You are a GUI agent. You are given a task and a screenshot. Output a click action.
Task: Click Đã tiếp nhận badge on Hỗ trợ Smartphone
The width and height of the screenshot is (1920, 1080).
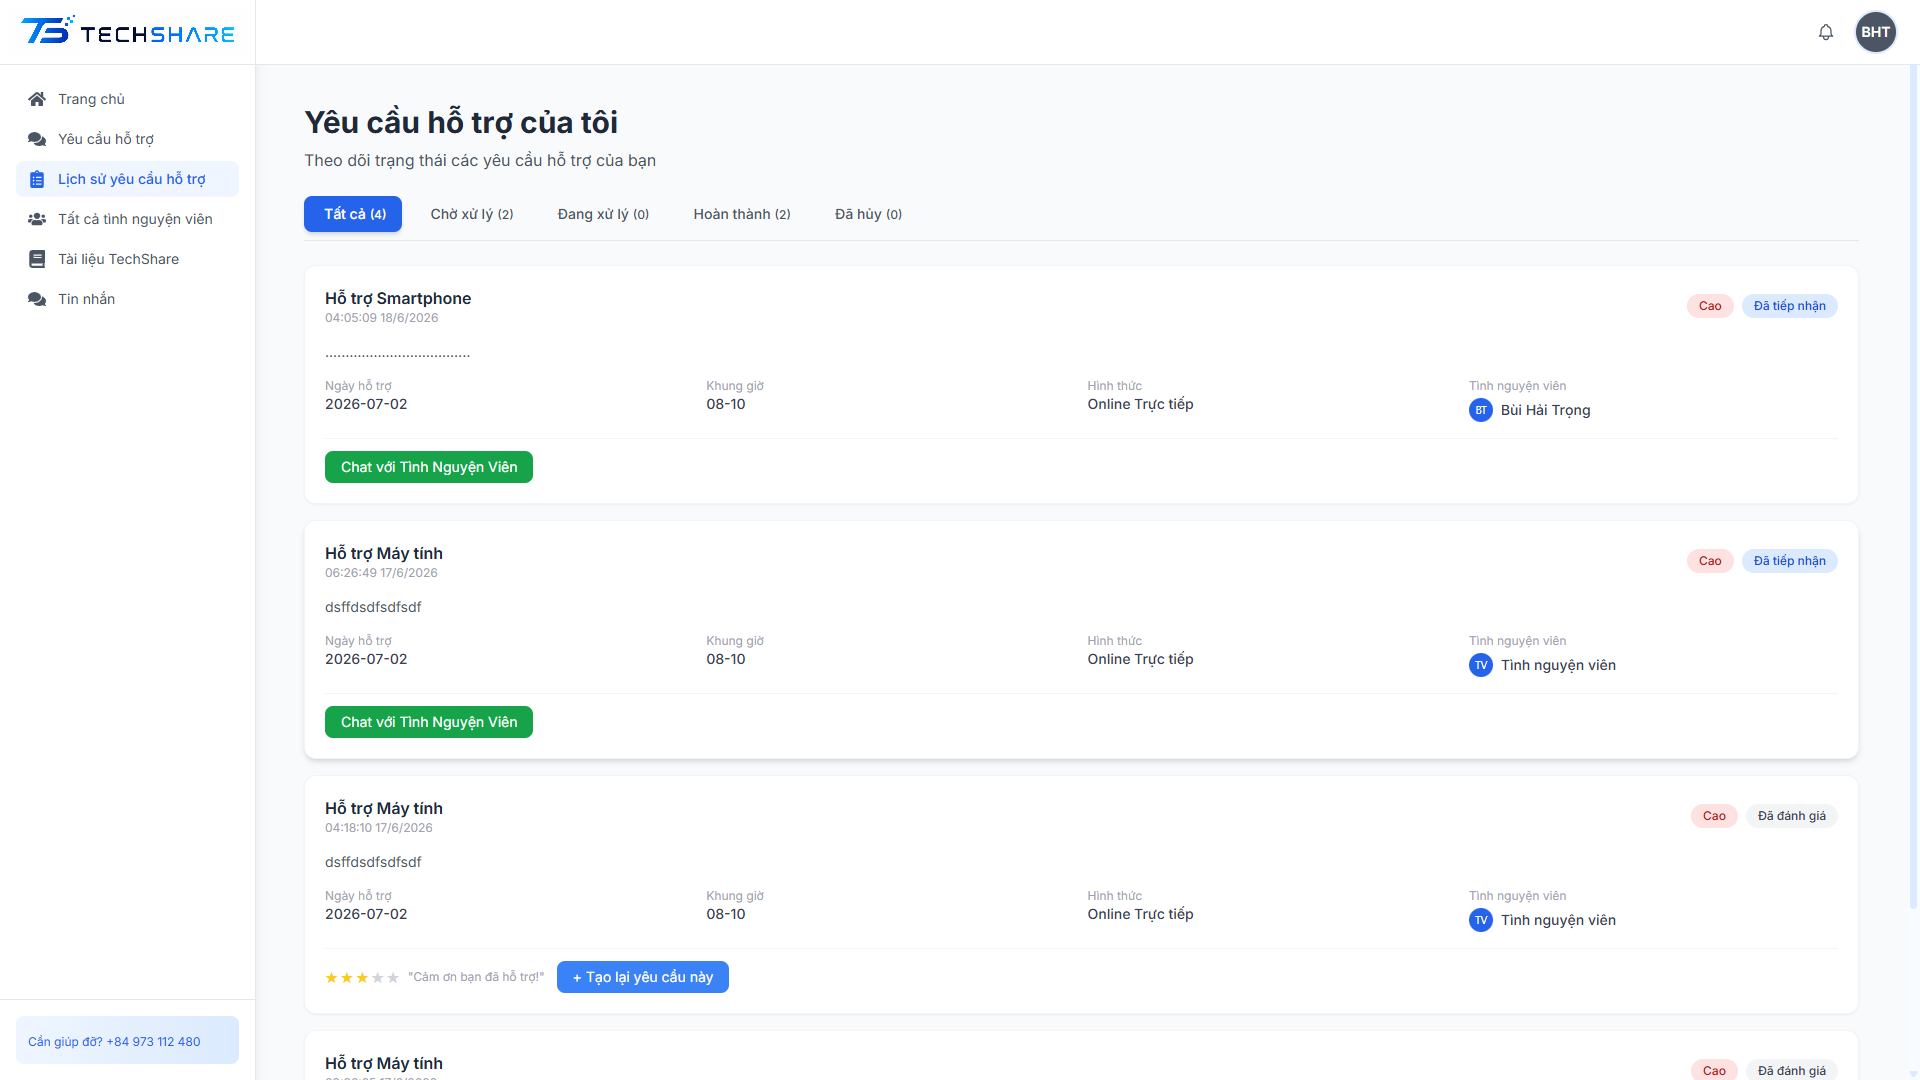[1790, 306]
